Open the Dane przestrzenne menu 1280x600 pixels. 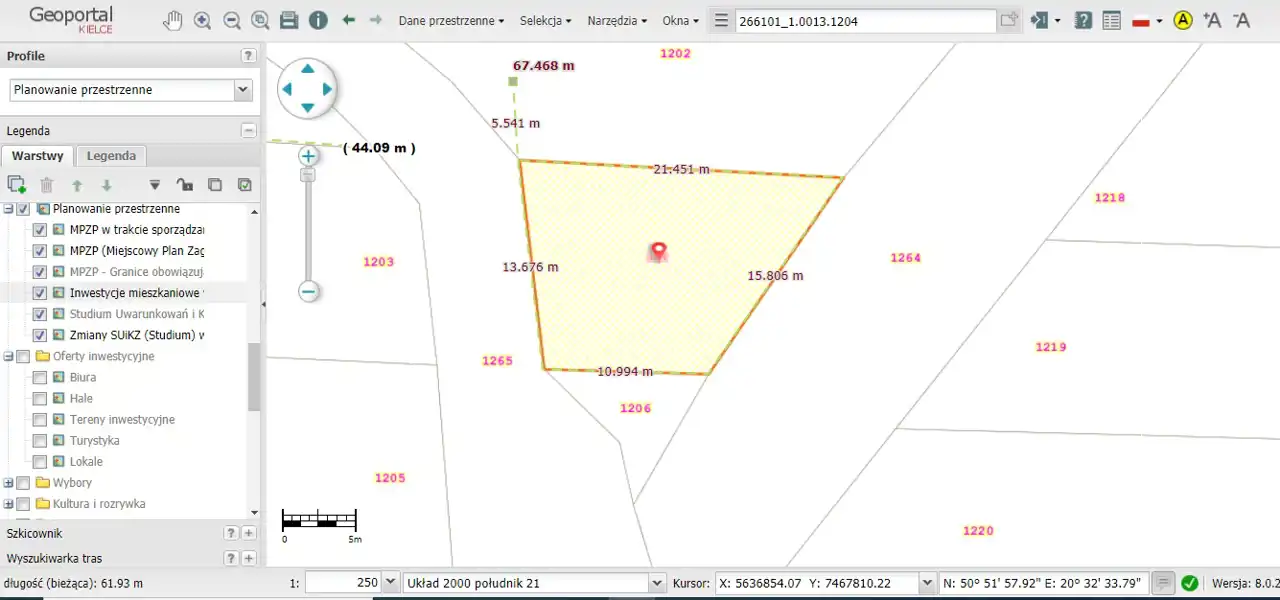pyautogui.click(x=451, y=20)
